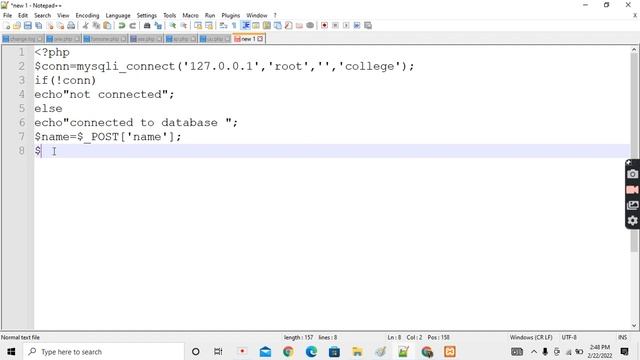Click the Close document toolbar icon
640x360 pixels.
point(50,26)
